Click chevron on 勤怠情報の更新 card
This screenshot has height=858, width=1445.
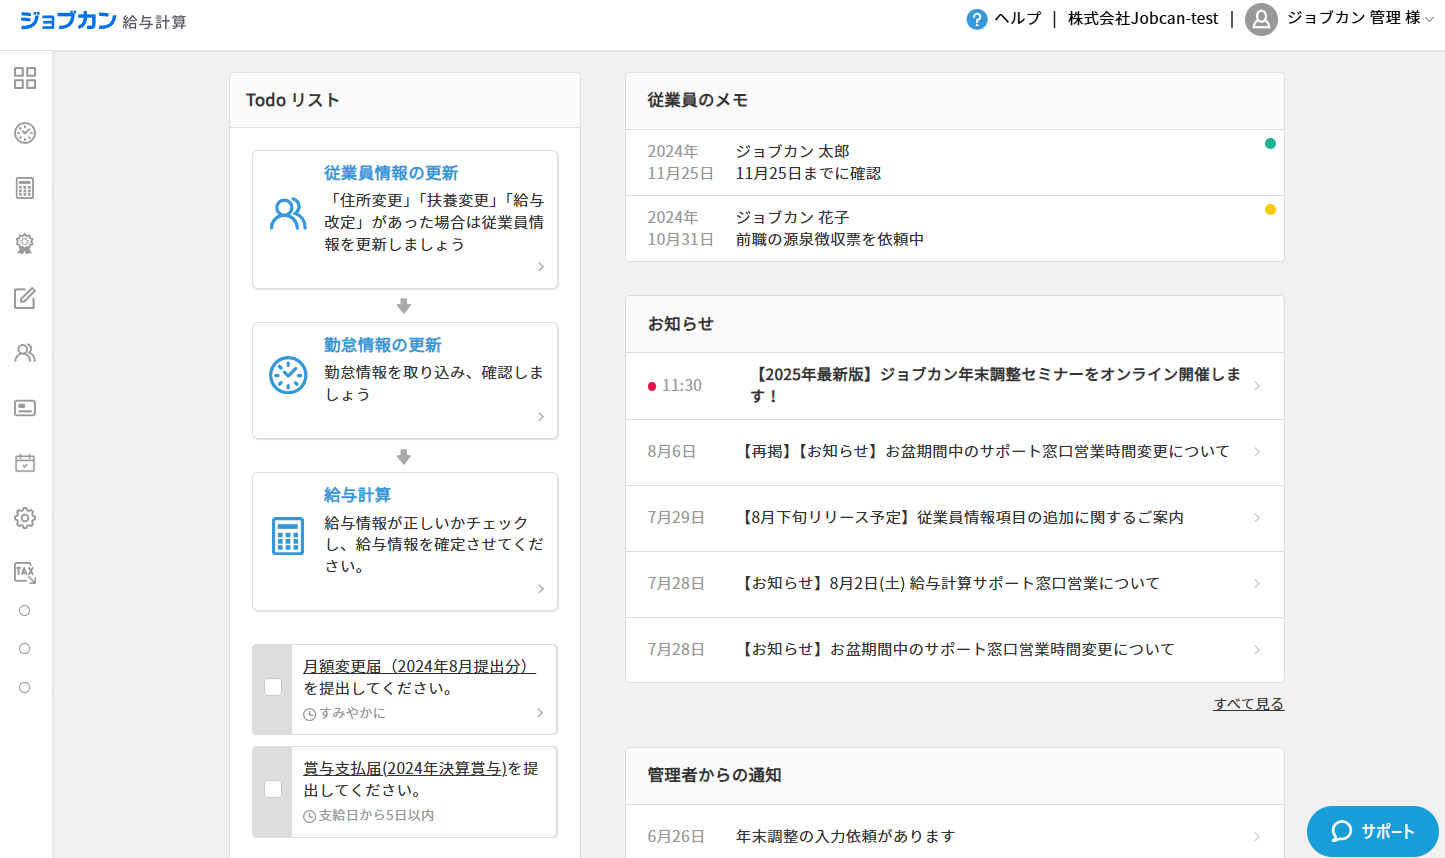pyautogui.click(x=541, y=417)
